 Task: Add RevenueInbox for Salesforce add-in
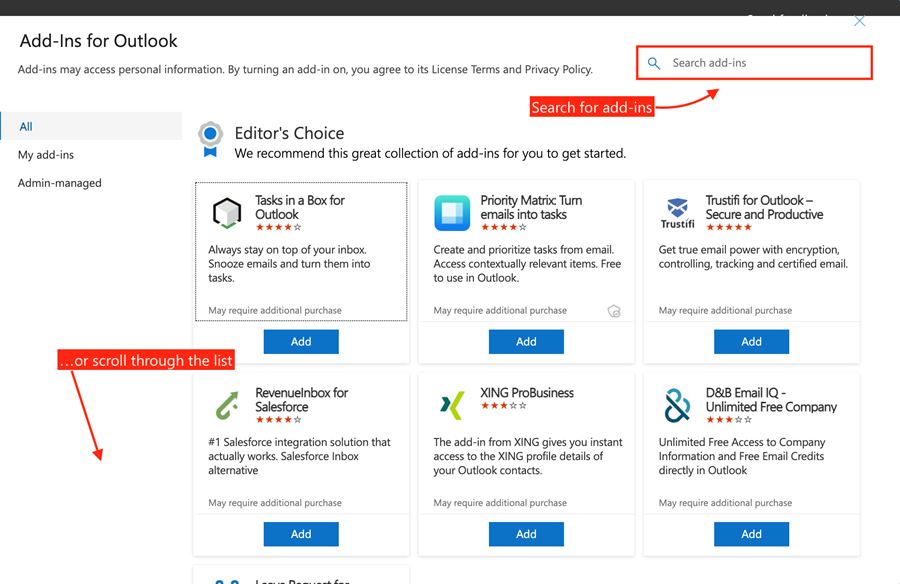[x=301, y=534]
